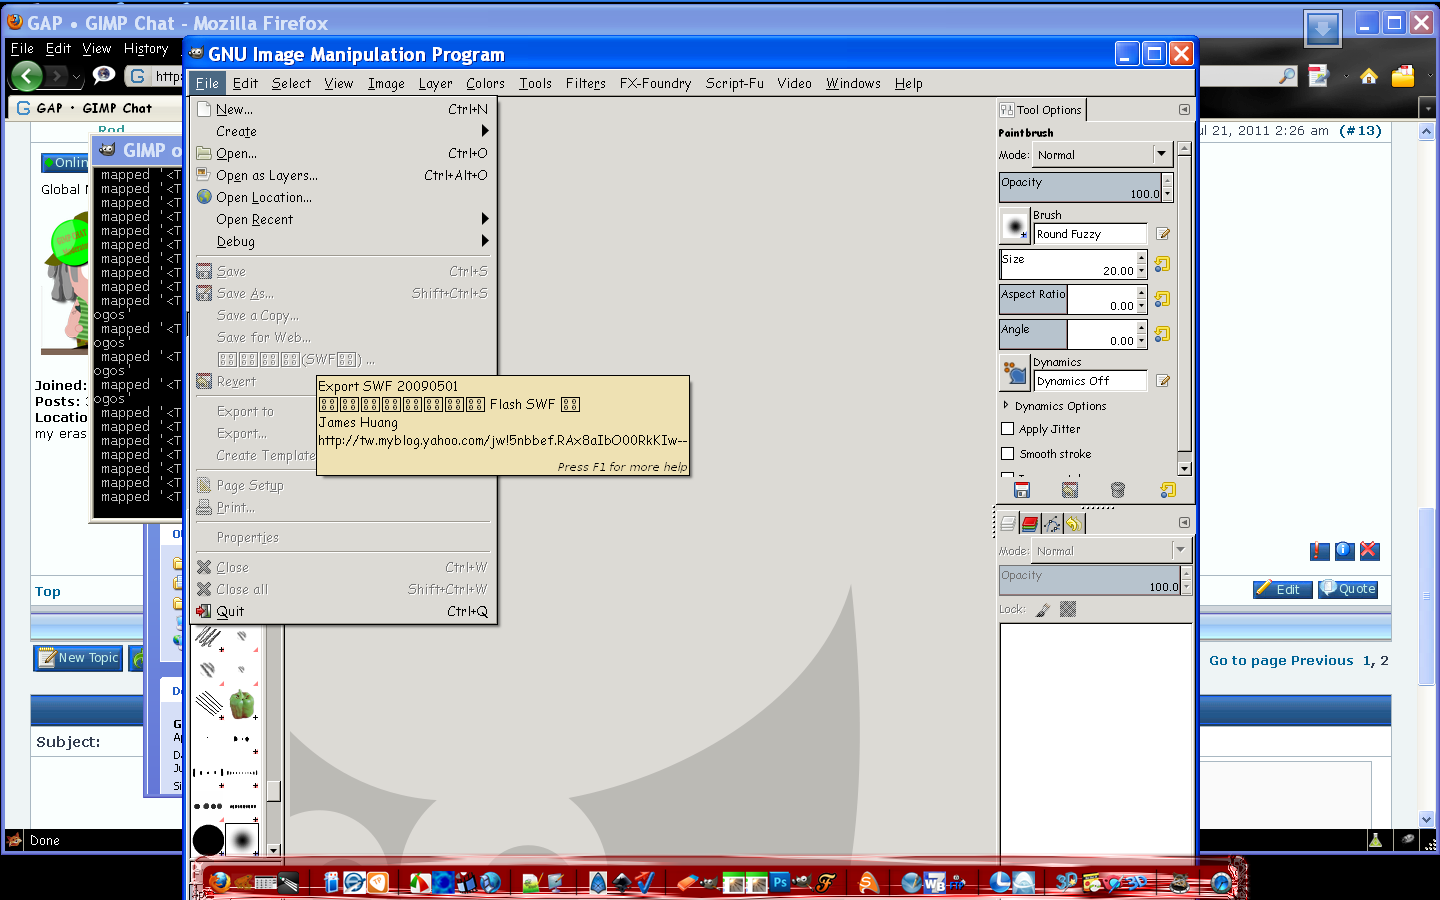The image size is (1440, 900).
Task: Open the Filters menu
Action: coord(585,84)
